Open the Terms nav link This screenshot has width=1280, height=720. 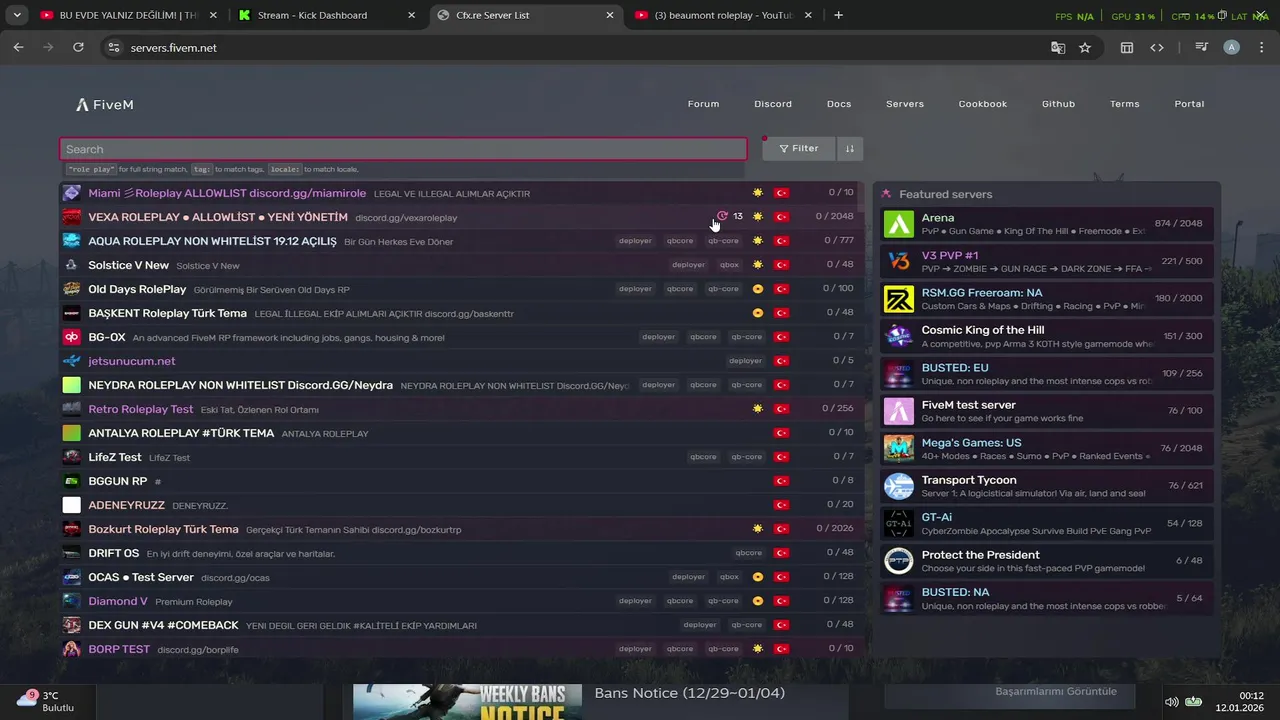tap(1124, 104)
